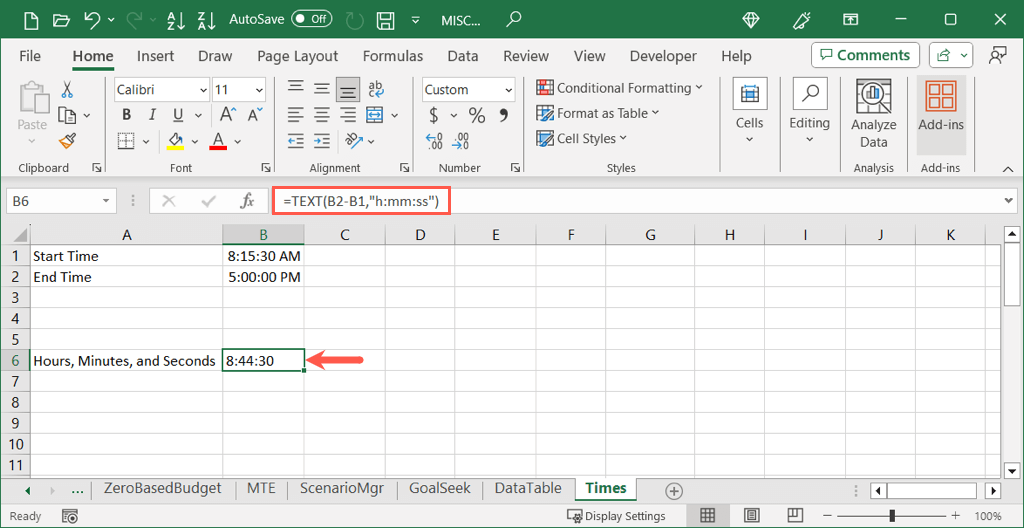The height and width of the screenshot is (528, 1024).
Task: Open the Editing group button
Action: pos(809,111)
